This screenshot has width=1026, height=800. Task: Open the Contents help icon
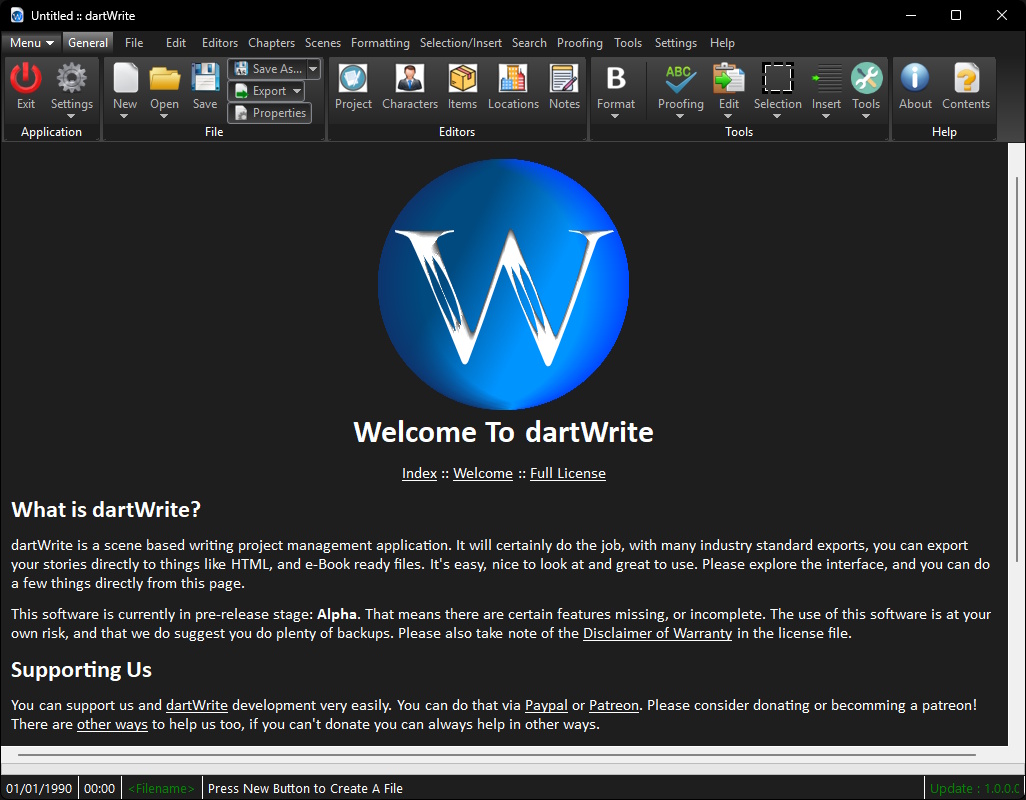pos(966,79)
